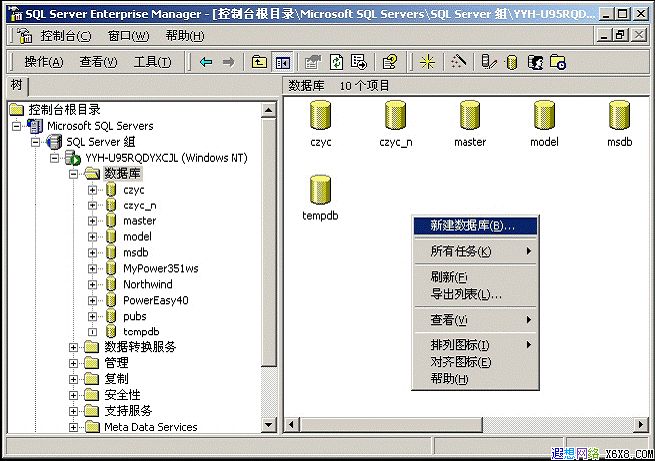Click the Properties toolbar icon
655x461 pixels.
pyautogui.click(x=313, y=62)
